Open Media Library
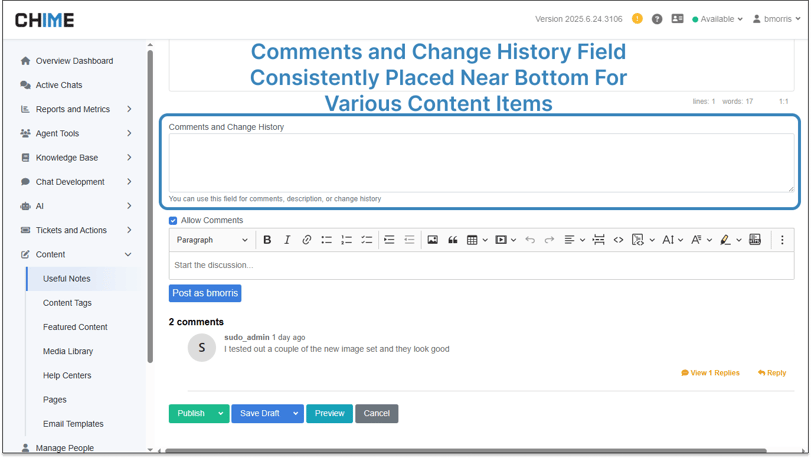 [68, 352]
